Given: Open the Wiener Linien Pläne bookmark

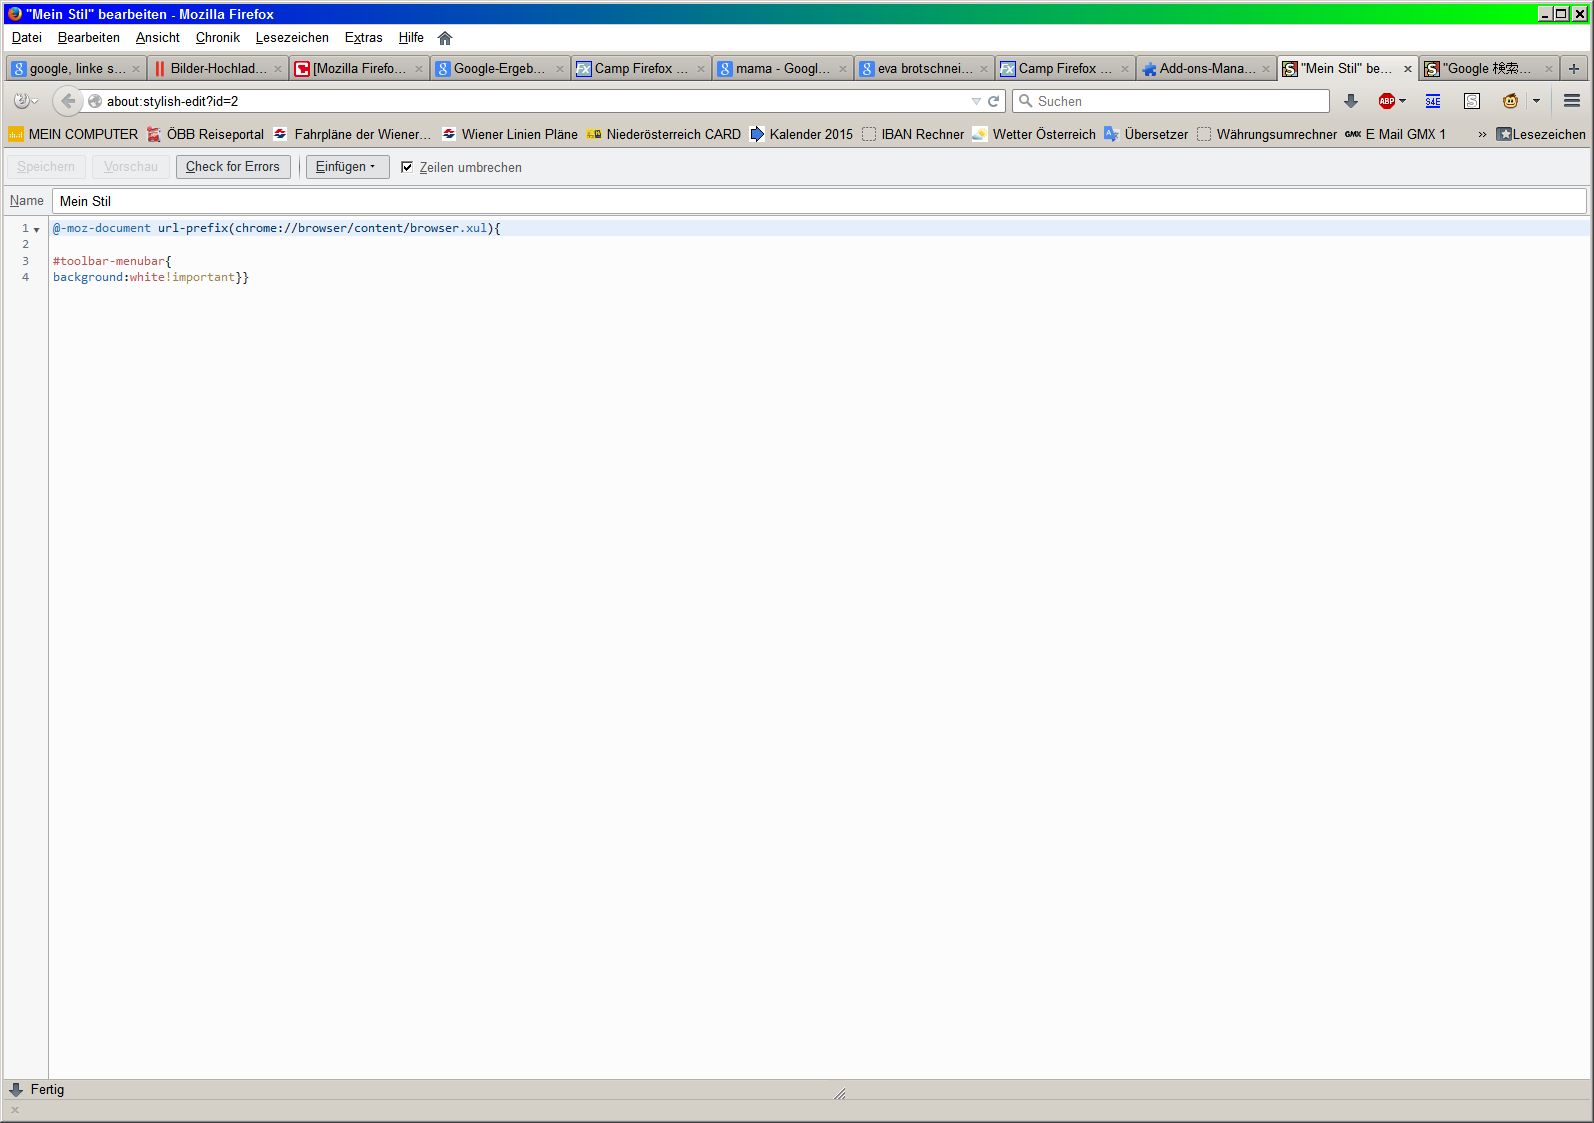Looking at the screenshot, I should coord(510,134).
